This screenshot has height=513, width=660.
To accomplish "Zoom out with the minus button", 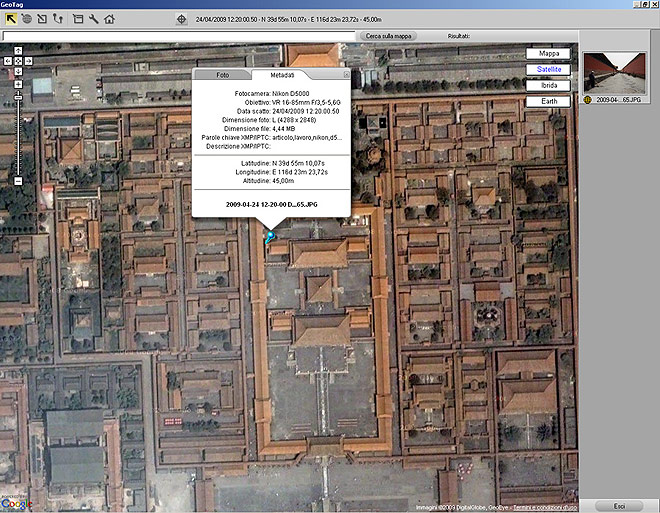I will pyautogui.click(x=18, y=181).
